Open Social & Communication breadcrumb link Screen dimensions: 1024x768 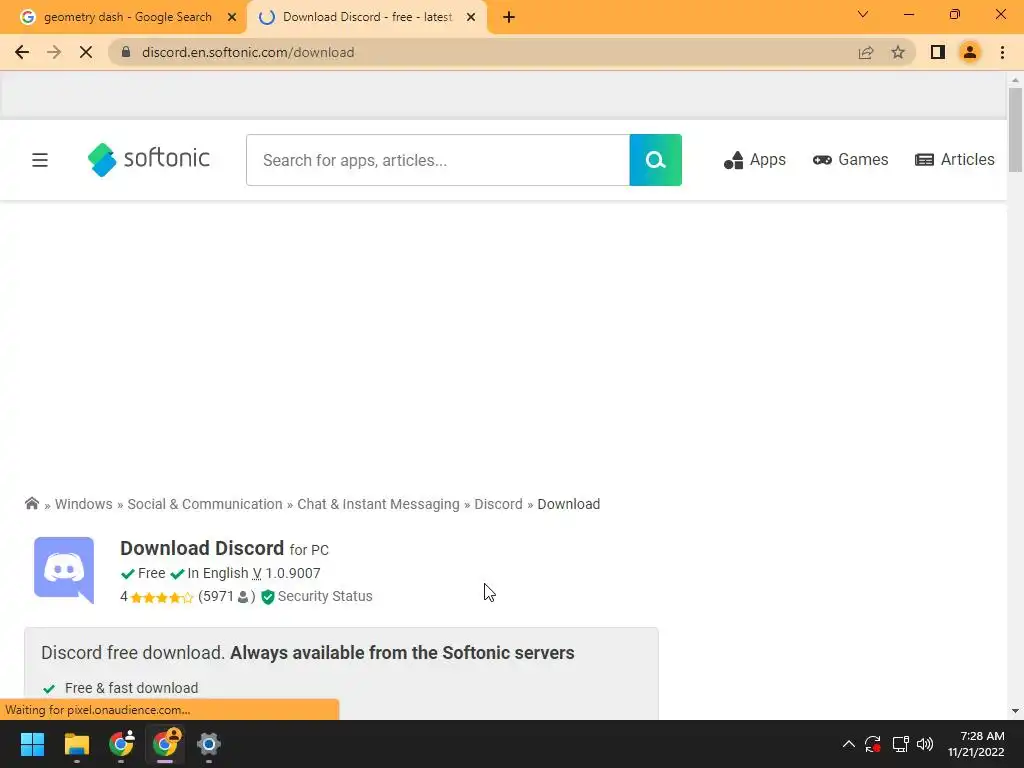pyautogui.click(x=205, y=504)
